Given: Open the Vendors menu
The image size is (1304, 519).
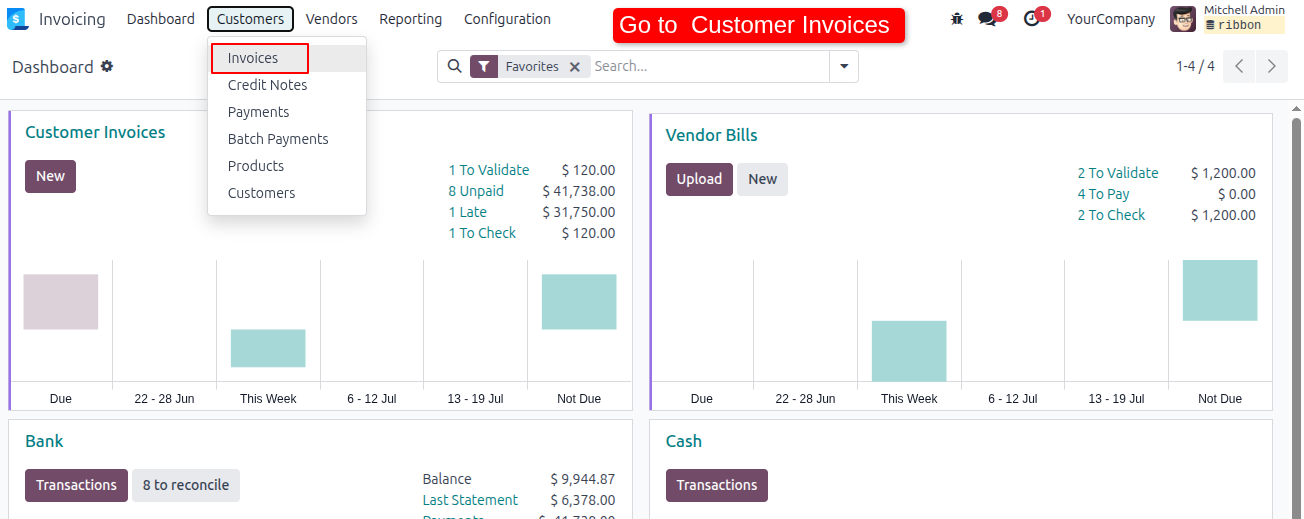Looking at the screenshot, I should (331, 19).
